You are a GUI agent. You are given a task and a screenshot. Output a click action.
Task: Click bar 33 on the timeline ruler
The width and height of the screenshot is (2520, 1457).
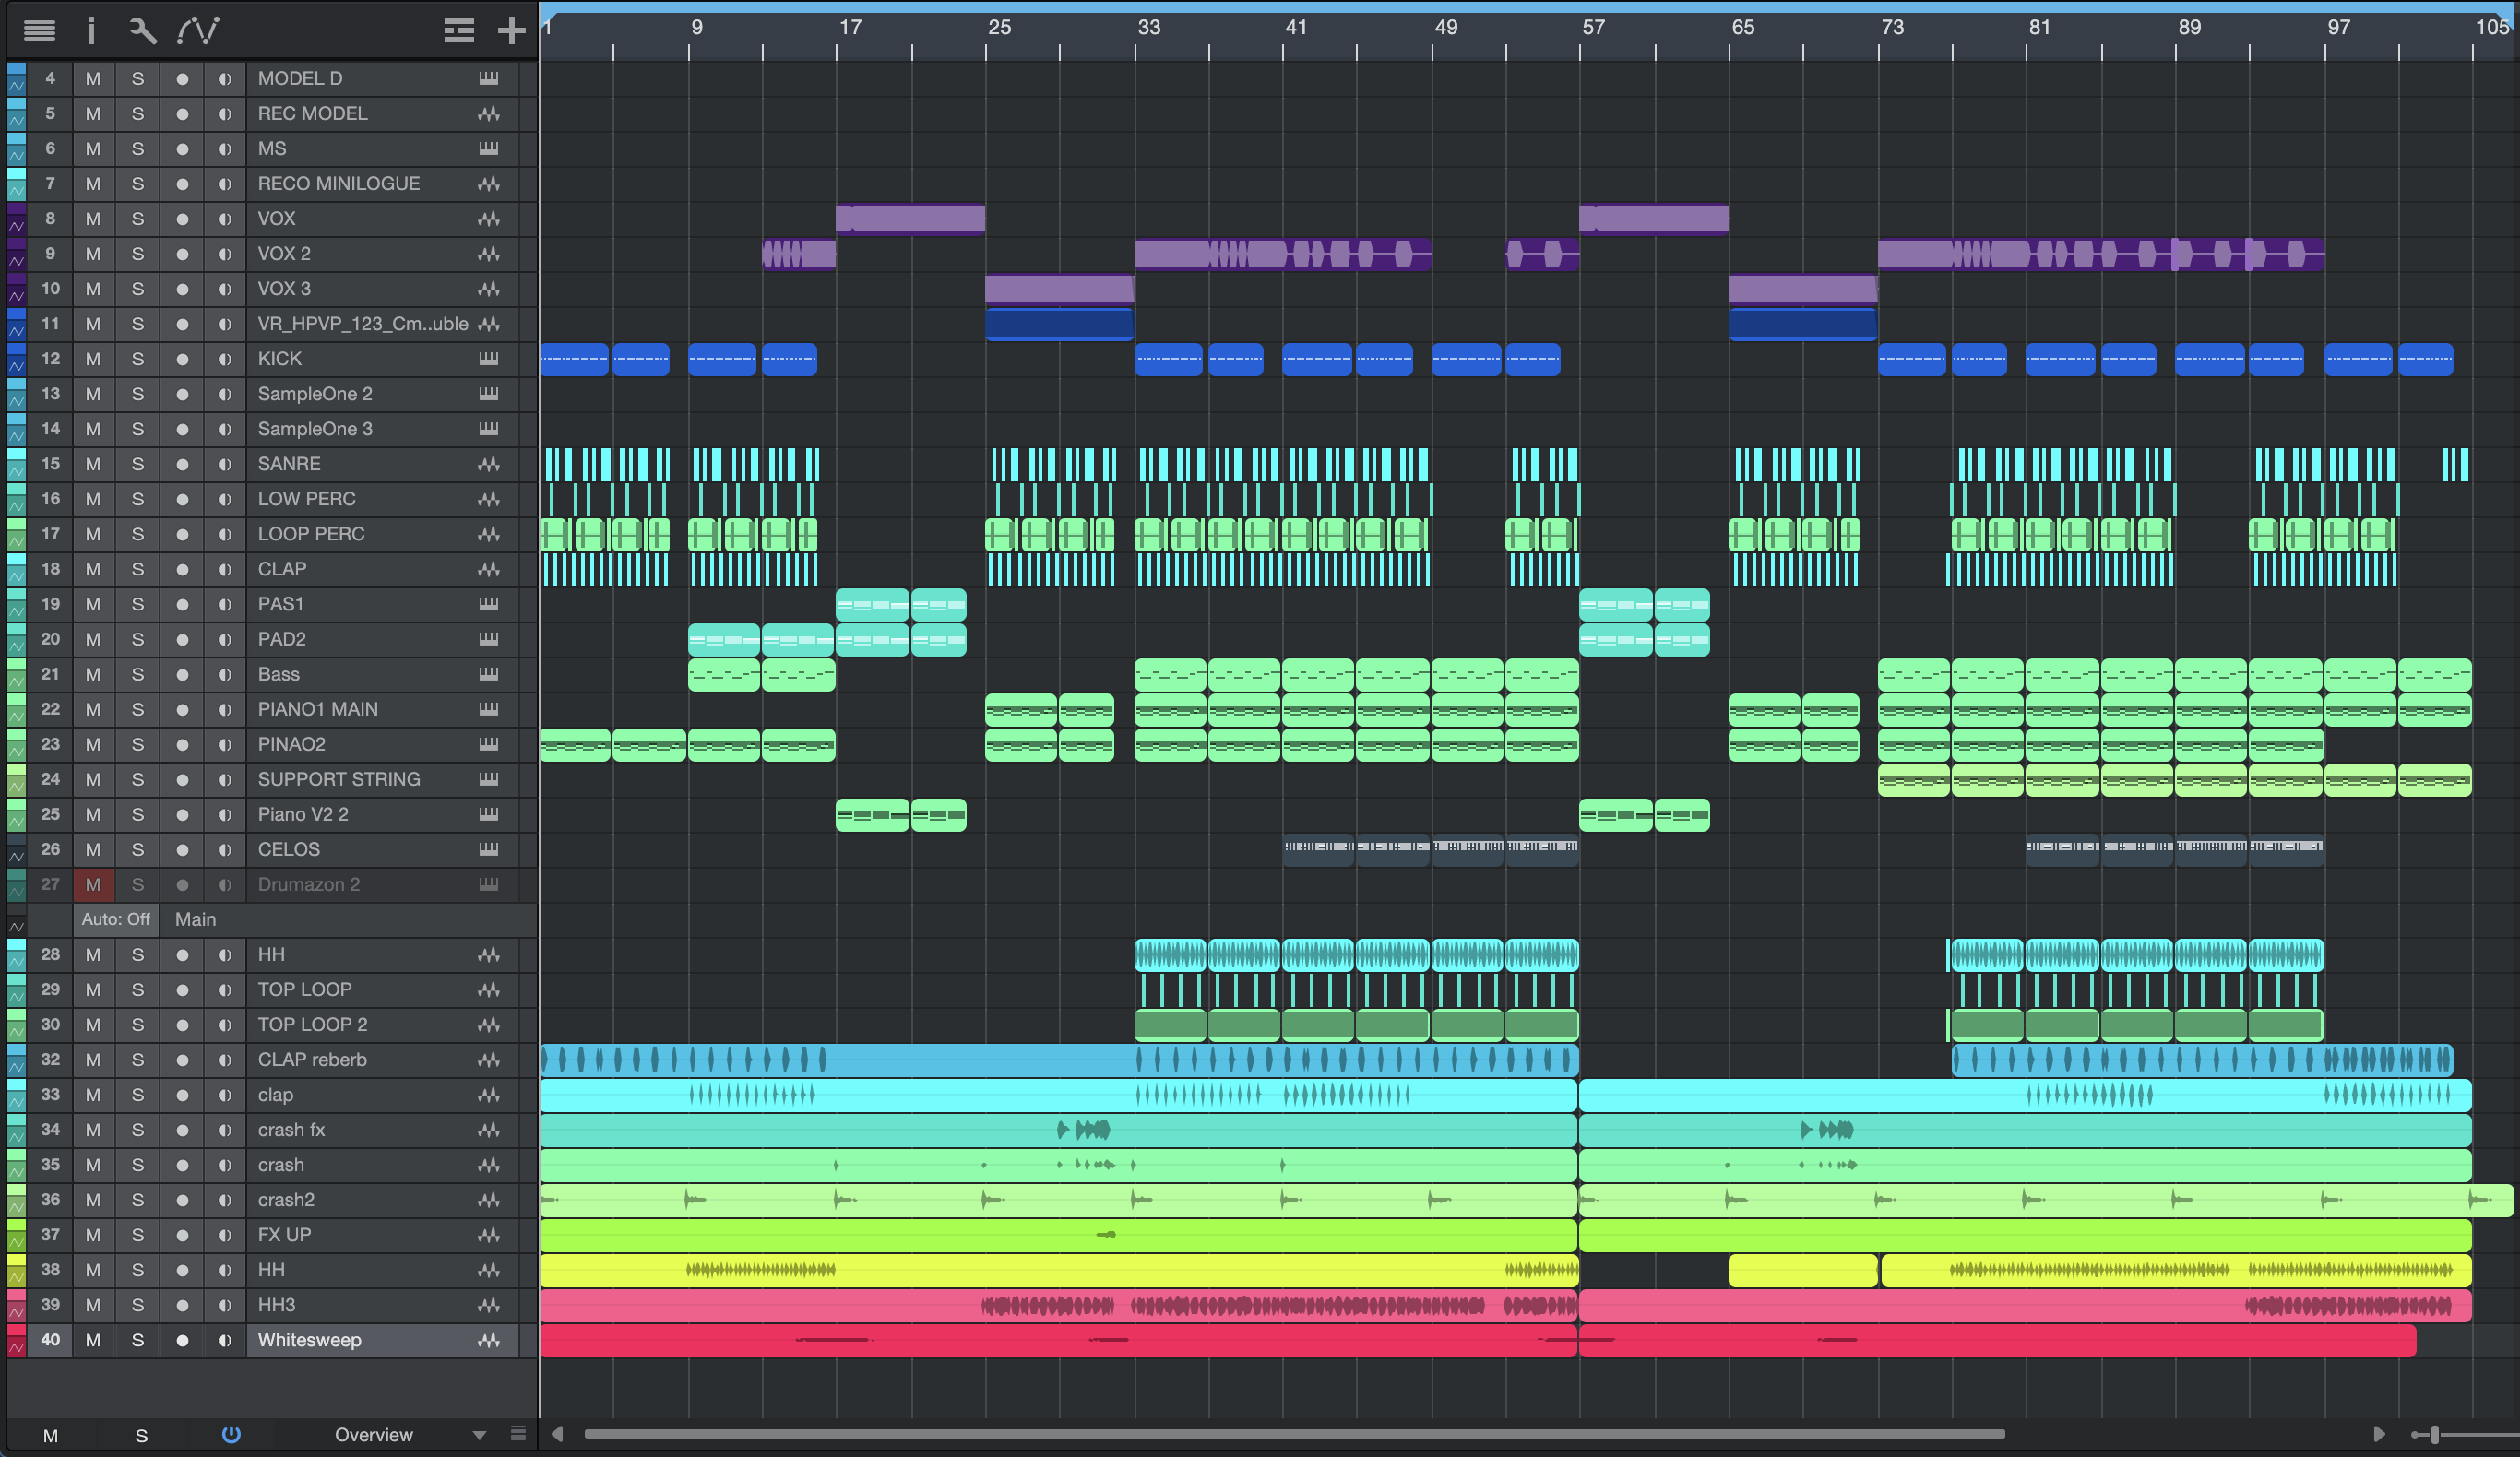[1148, 28]
